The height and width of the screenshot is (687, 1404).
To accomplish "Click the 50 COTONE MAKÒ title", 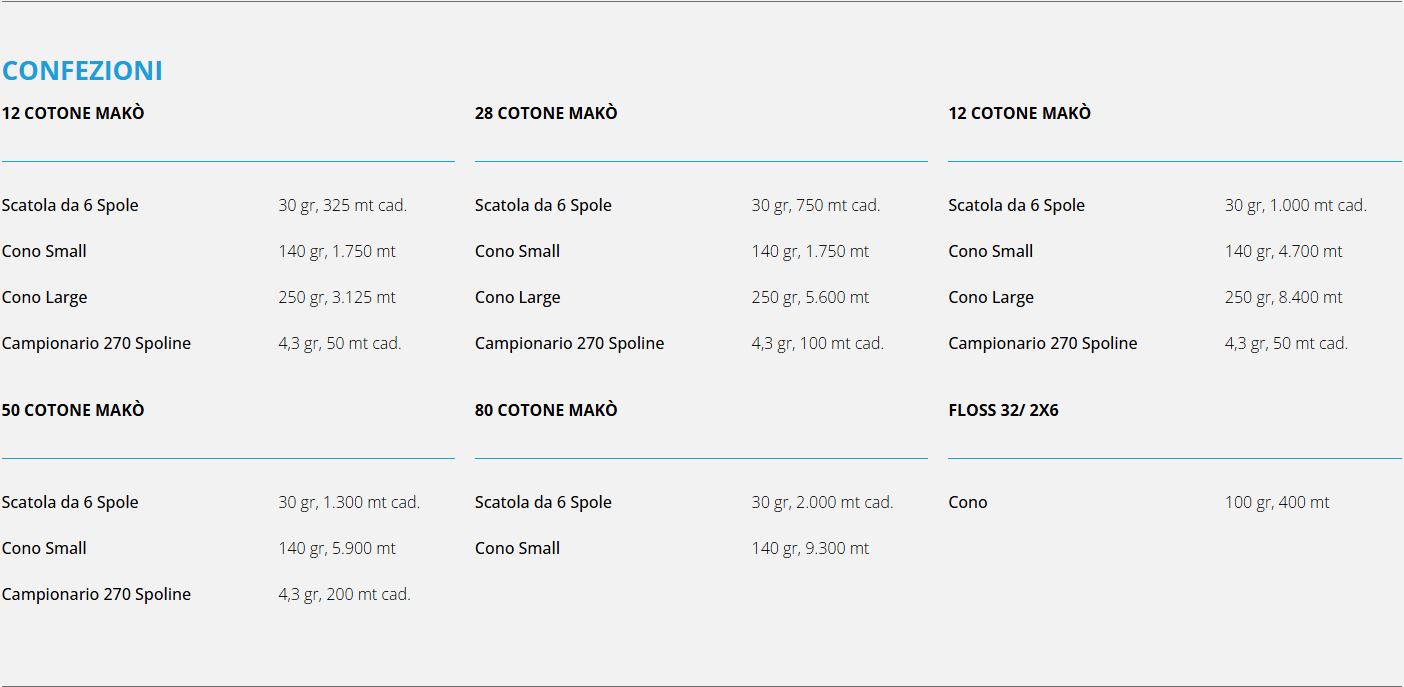I will tap(73, 410).
